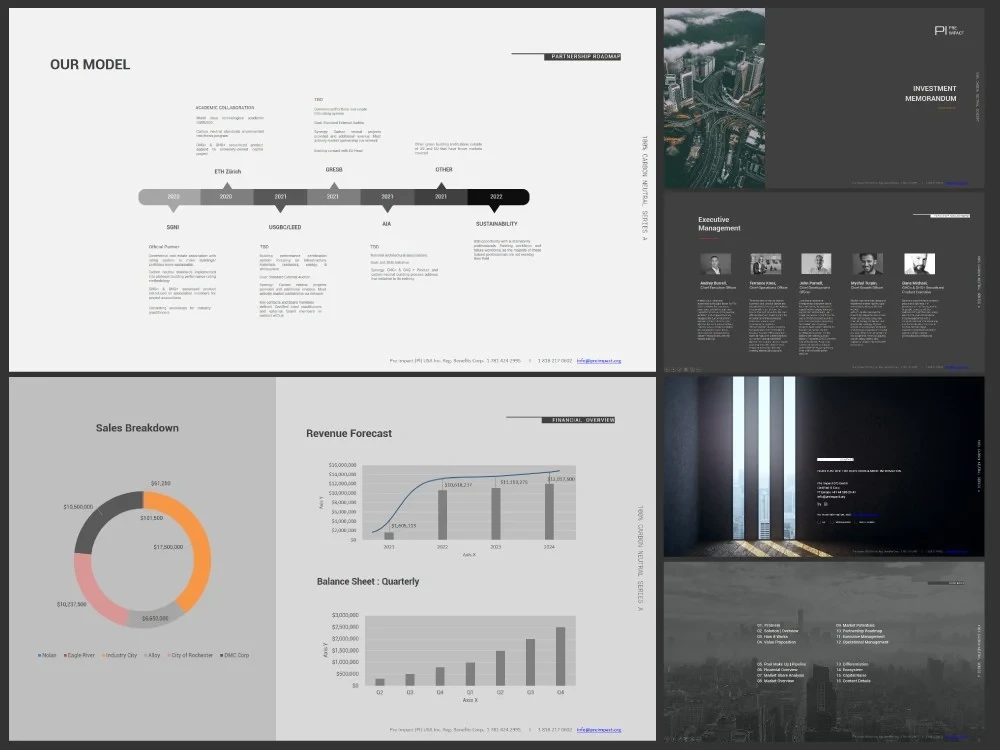Click the Q1 bar in the Balance Sheet chart
Image resolution: width=1000 pixels, height=750 pixels.
pos(470,674)
